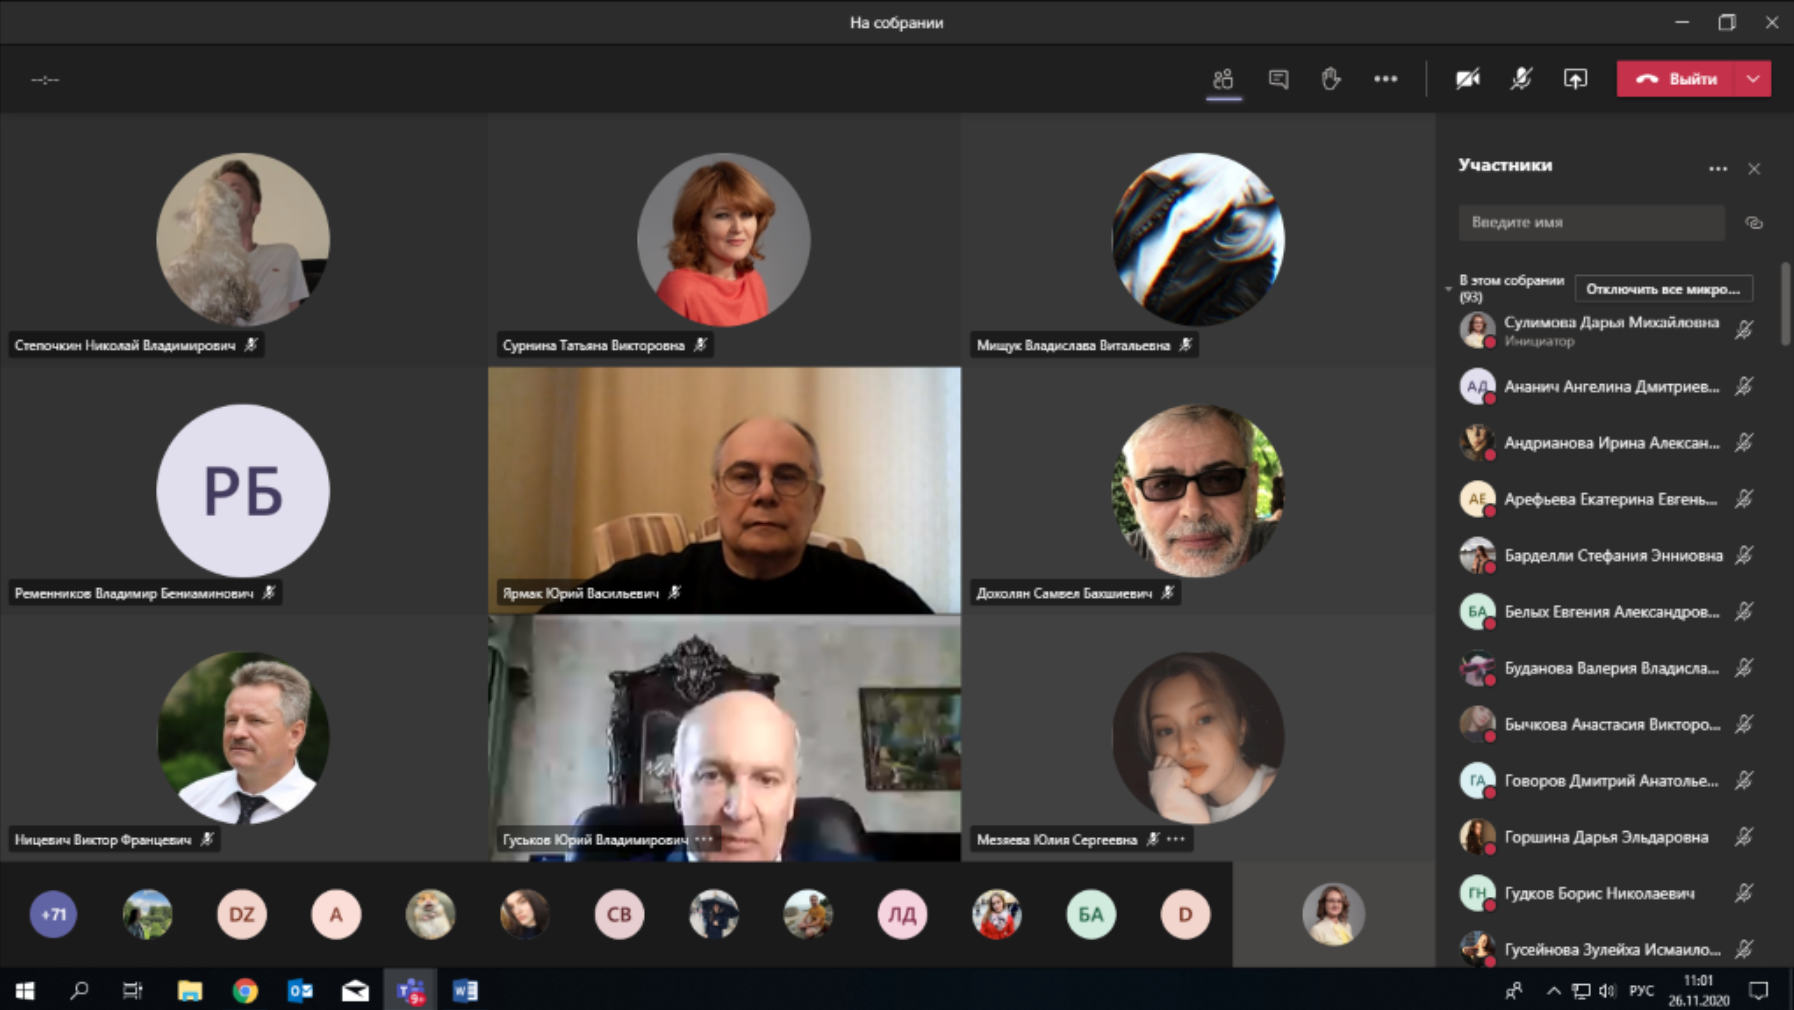This screenshot has width=1794, height=1010.
Task: Open participants panel more options ellipsis
Action: click(1718, 169)
